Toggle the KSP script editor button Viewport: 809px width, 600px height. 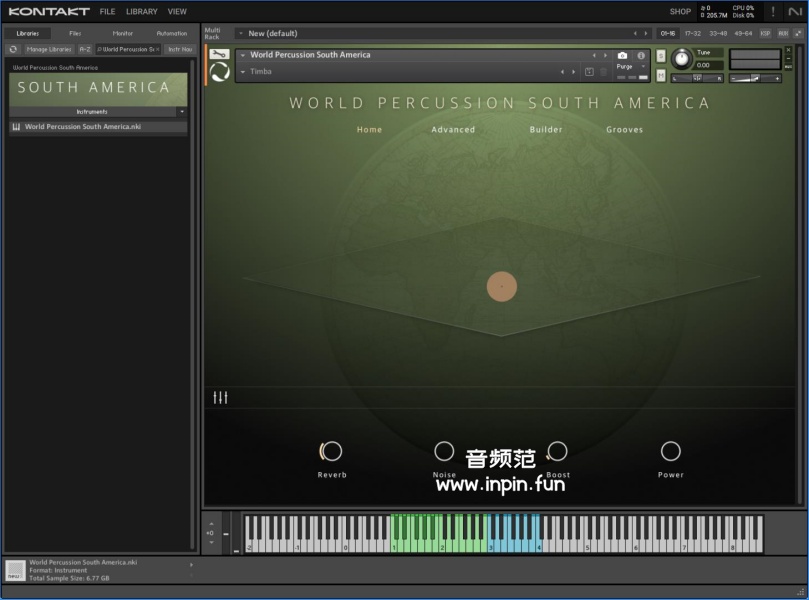click(765, 33)
